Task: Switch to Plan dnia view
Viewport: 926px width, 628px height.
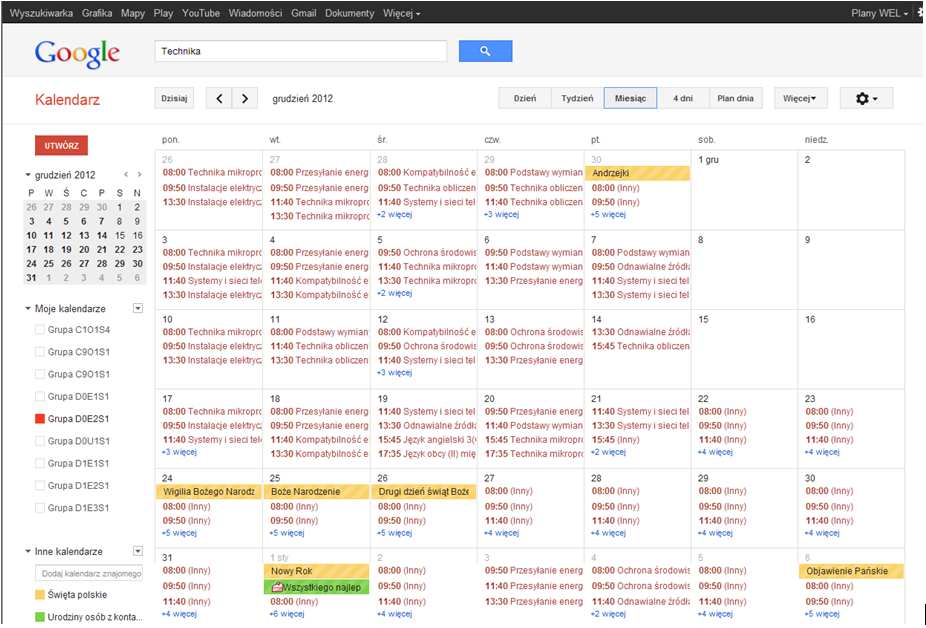Action: pos(735,99)
